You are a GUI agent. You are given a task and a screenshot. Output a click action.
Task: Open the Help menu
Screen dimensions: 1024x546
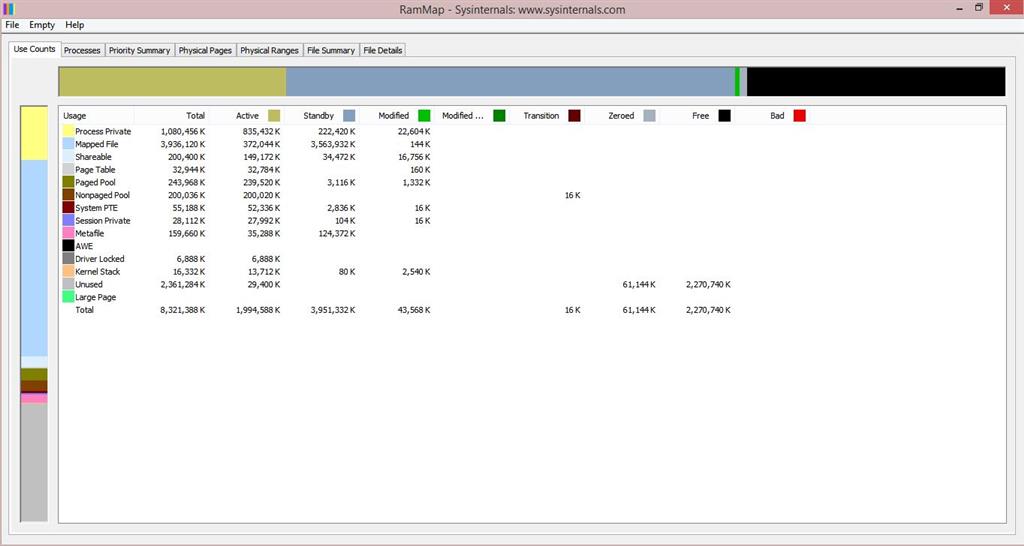point(74,25)
